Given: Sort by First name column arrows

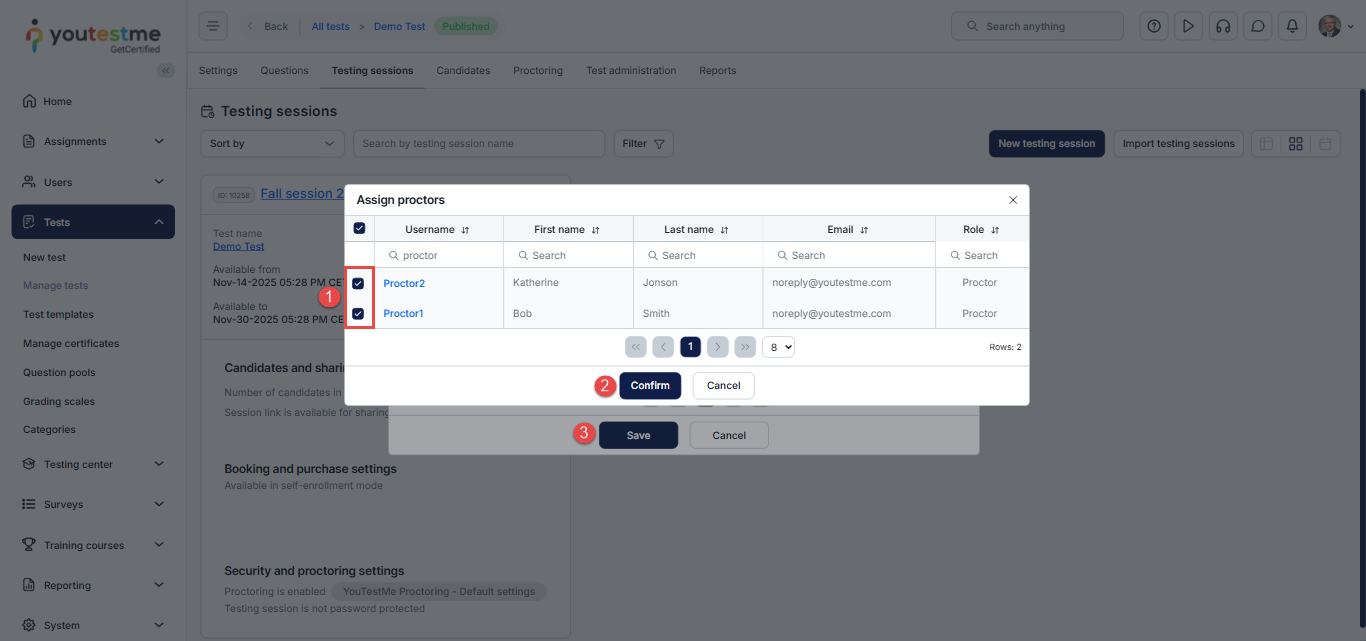Looking at the screenshot, I should point(595,230).
